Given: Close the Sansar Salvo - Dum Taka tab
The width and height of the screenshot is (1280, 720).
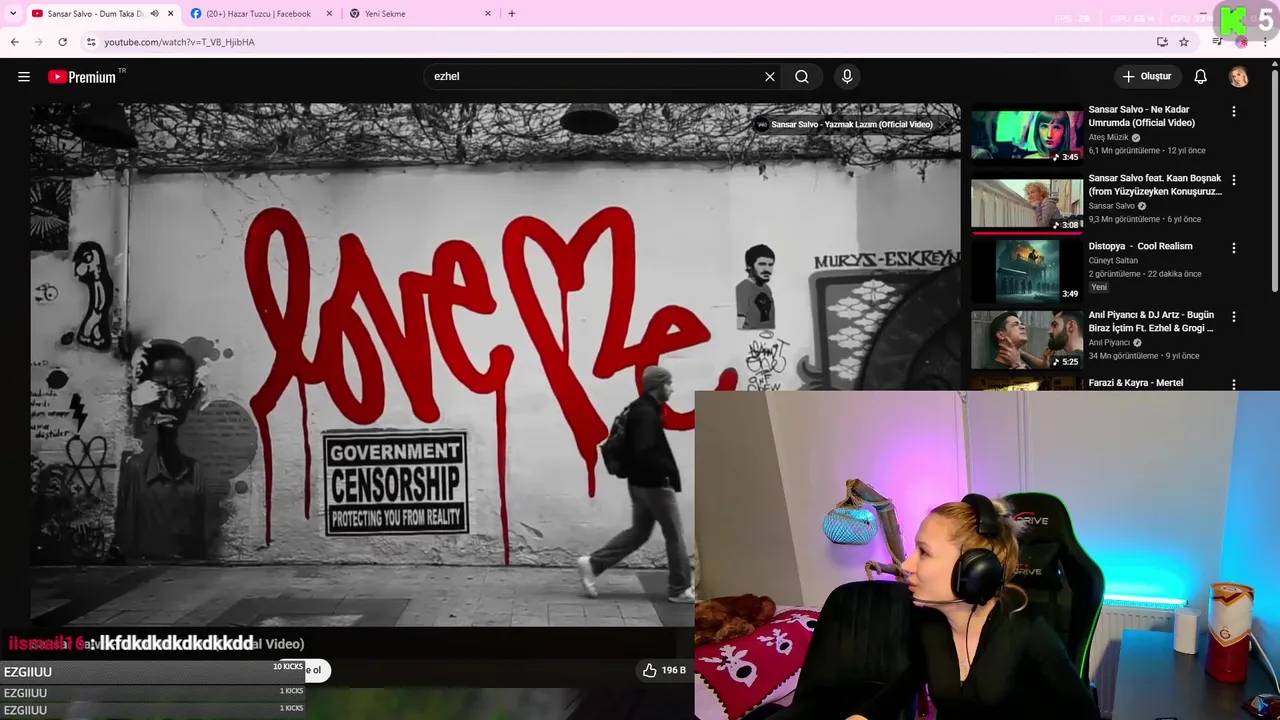Looking at the screenshot, I should tap(170, 14).
